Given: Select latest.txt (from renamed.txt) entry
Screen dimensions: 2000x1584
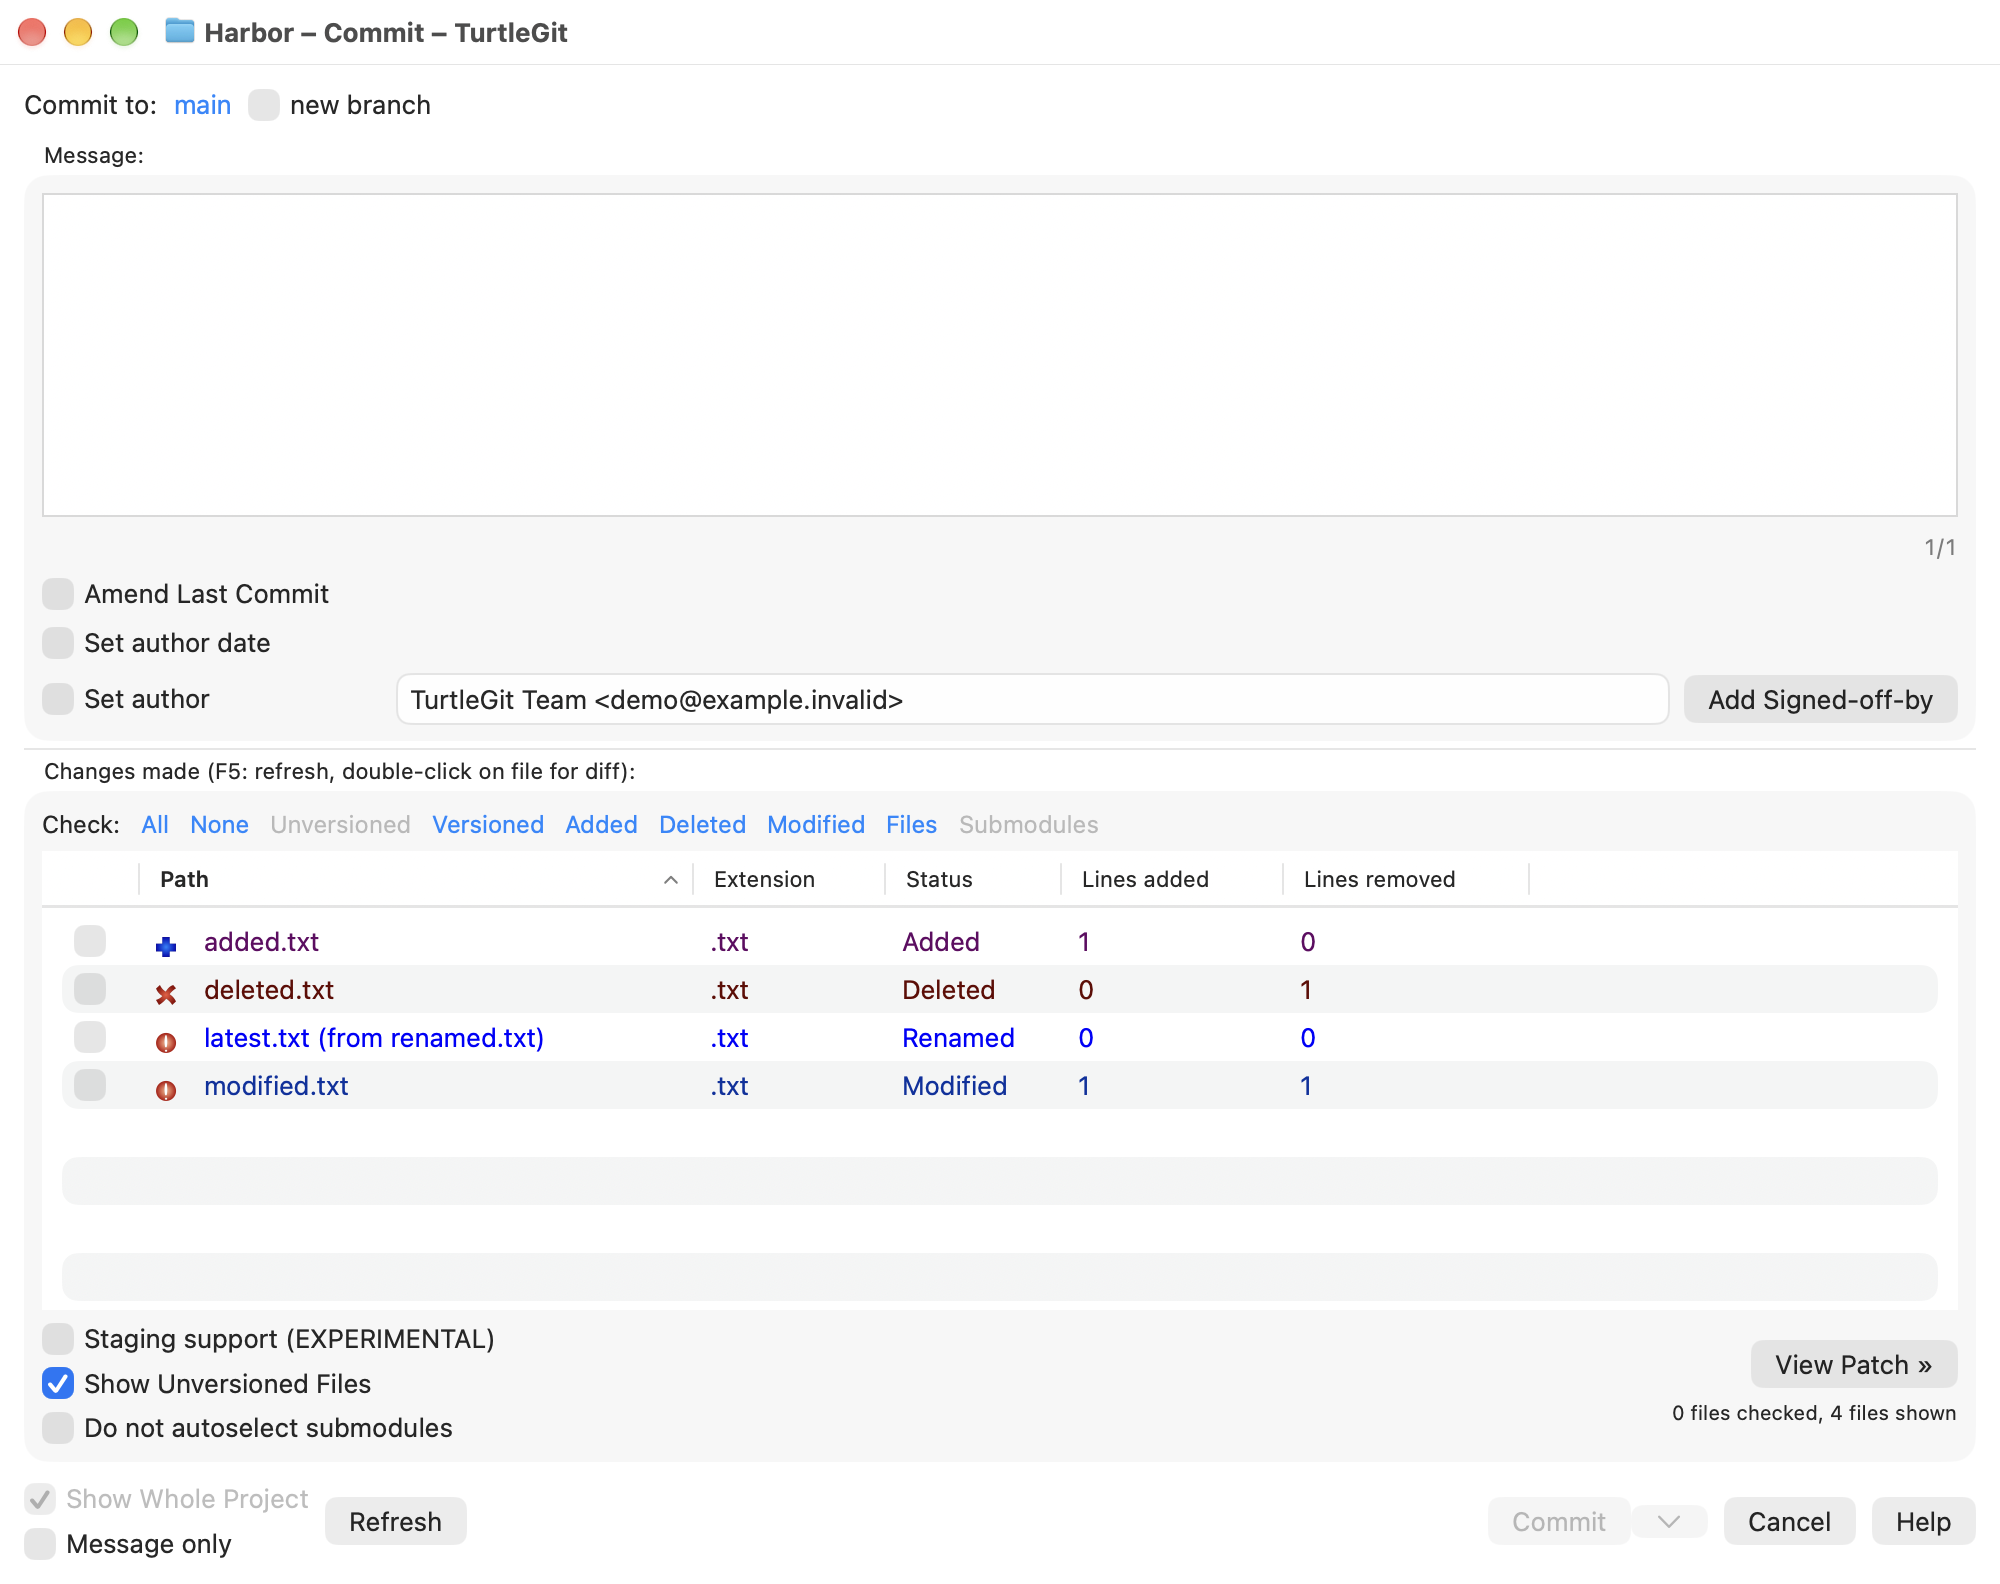Looking at the screenshot, I should 374,1038.
